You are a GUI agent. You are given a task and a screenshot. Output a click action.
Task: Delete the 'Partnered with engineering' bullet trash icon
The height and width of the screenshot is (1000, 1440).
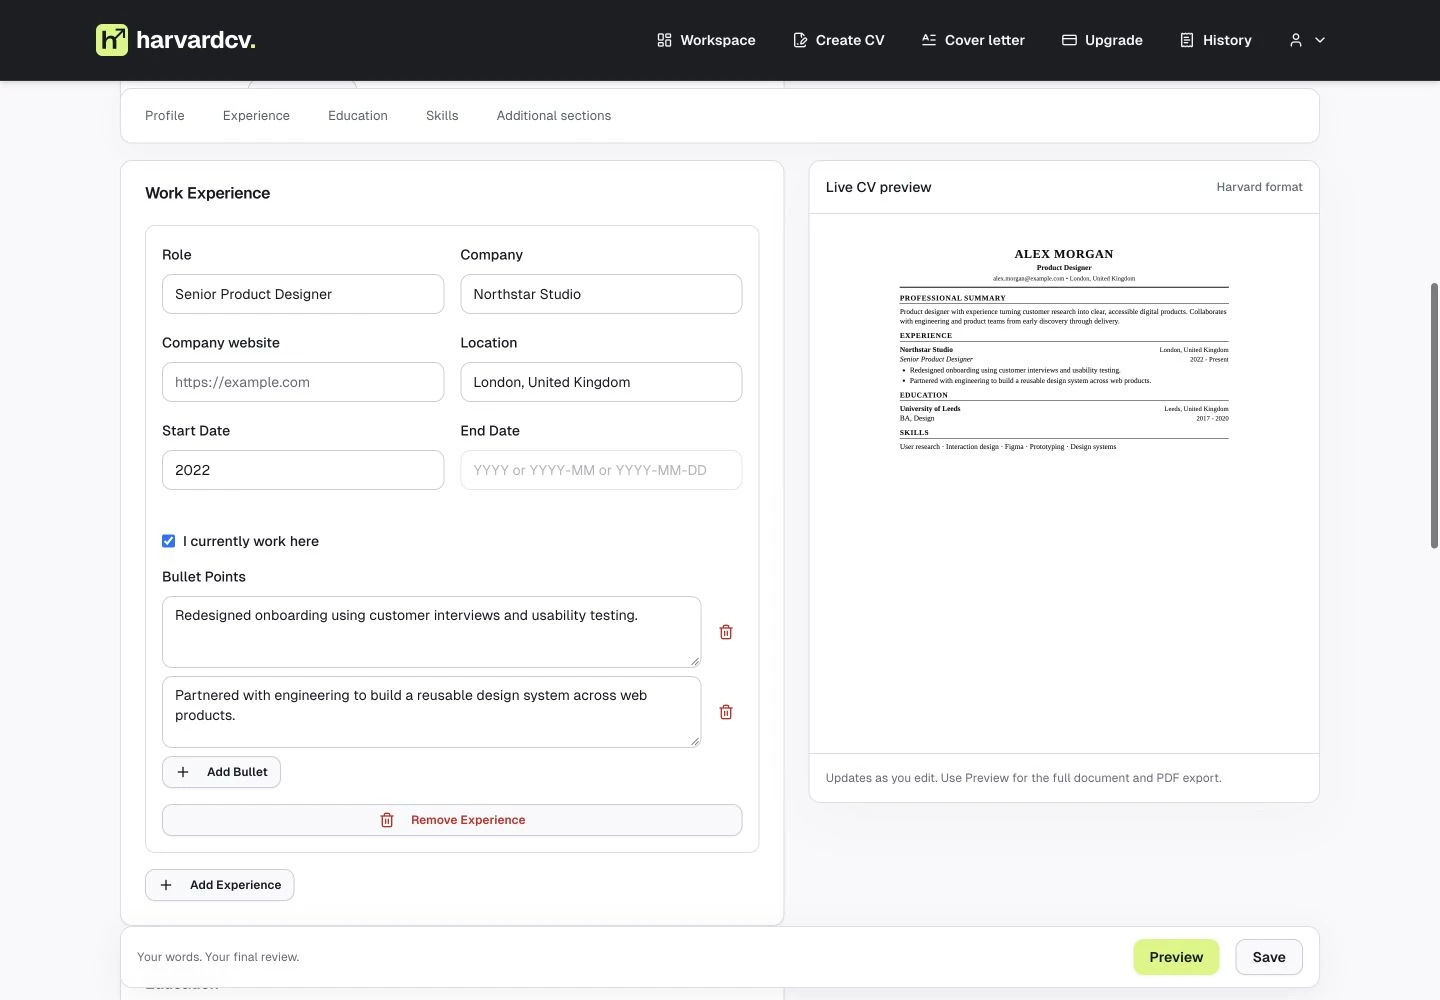726,712
